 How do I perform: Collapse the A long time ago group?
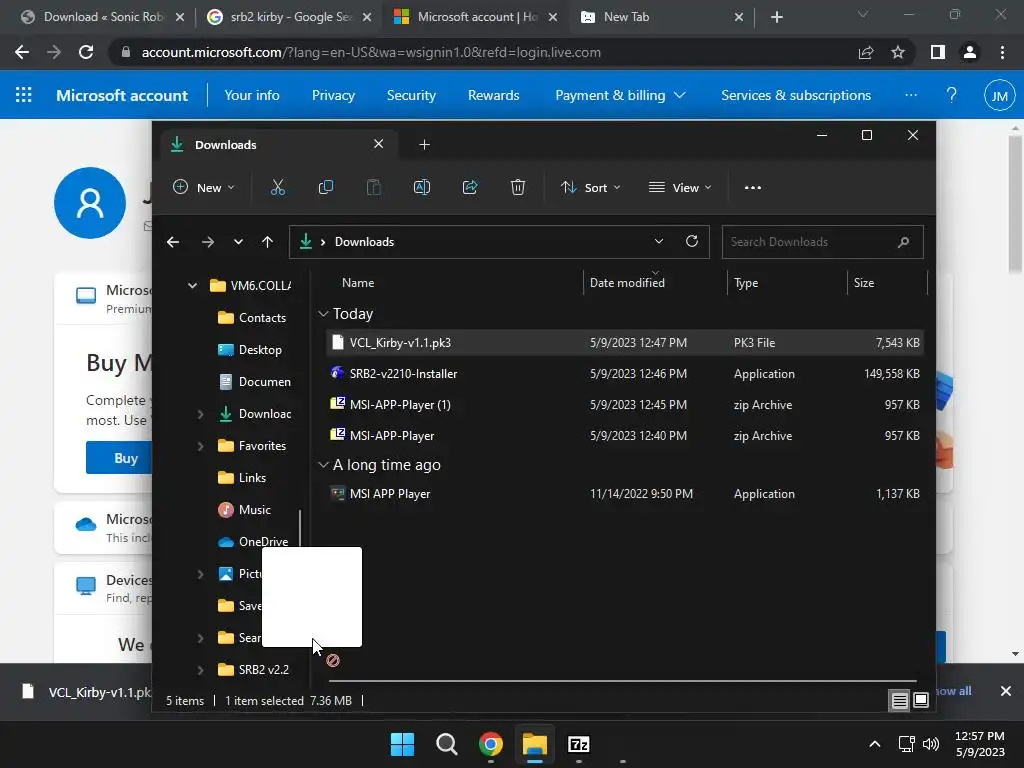click(x=323, y=465)
